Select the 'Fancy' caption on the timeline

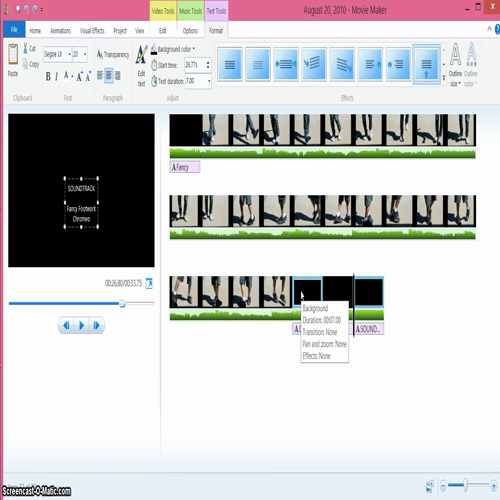pos(185,167)
